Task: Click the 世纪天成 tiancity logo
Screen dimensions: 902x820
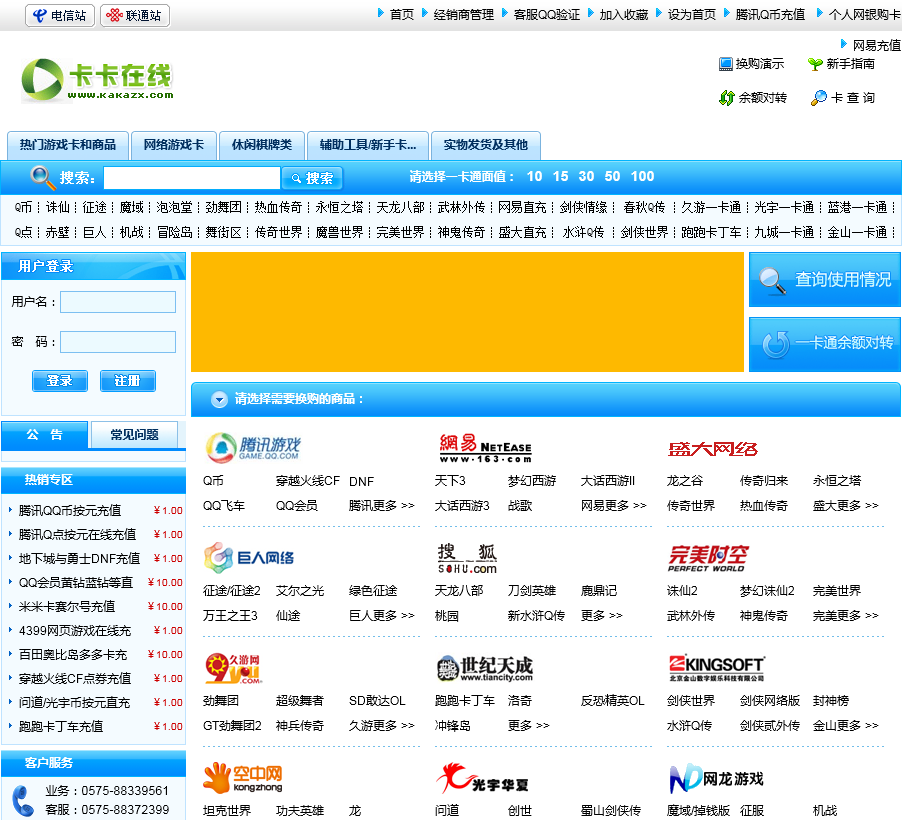Action: click(484, 668)
